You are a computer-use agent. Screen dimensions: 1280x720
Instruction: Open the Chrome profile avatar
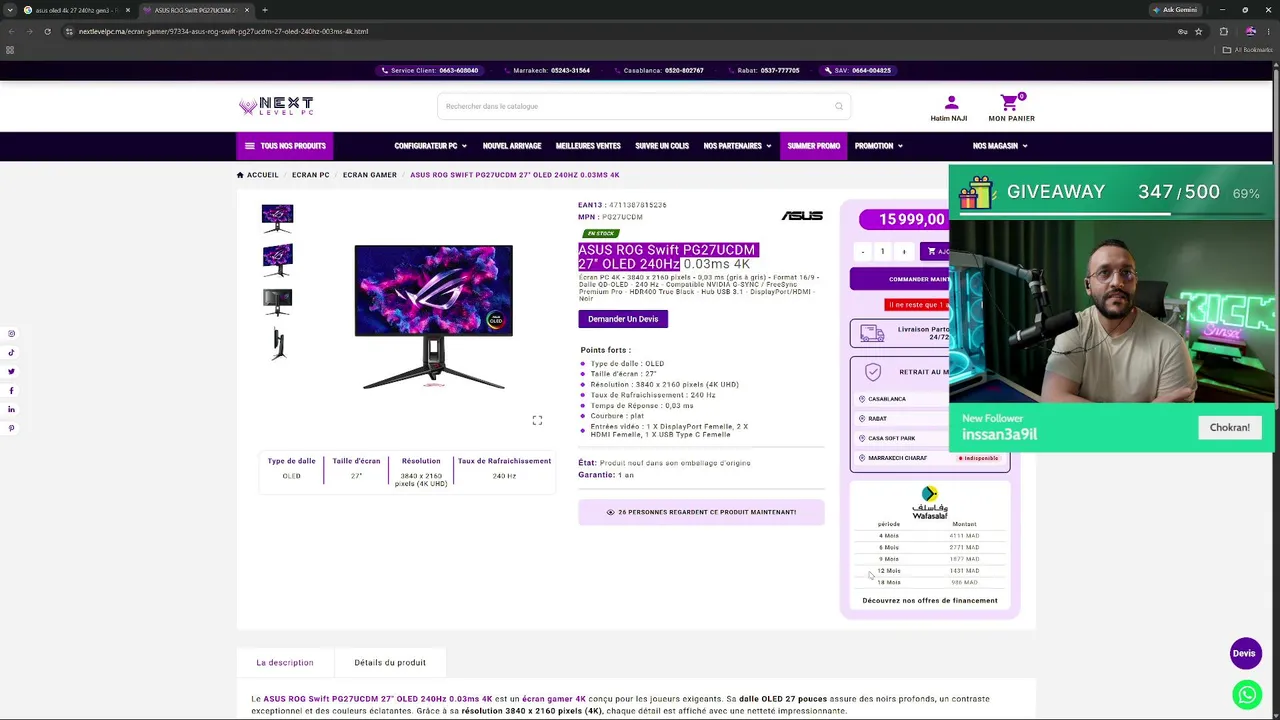coord(1250,31)
